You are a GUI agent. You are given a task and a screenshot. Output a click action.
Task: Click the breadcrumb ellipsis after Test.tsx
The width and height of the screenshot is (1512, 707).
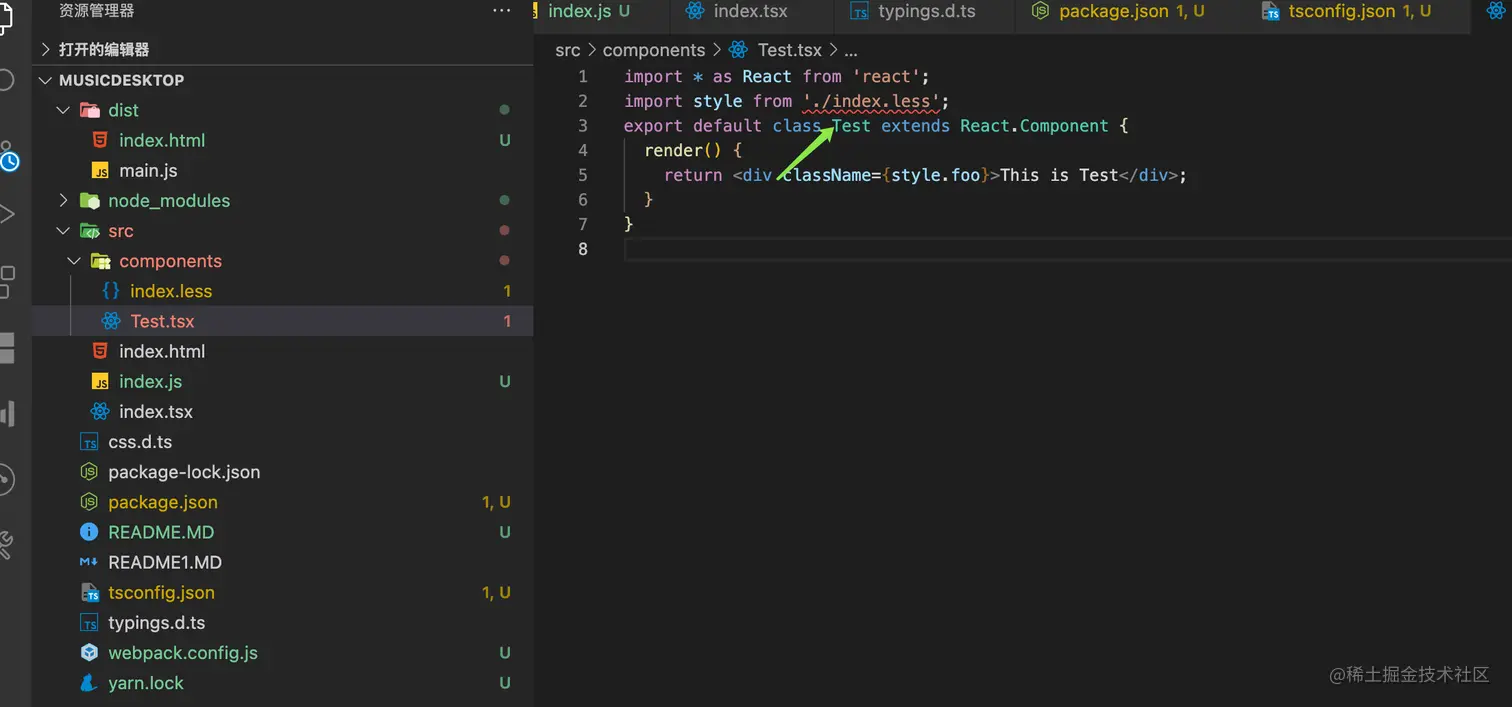point(851,50)
